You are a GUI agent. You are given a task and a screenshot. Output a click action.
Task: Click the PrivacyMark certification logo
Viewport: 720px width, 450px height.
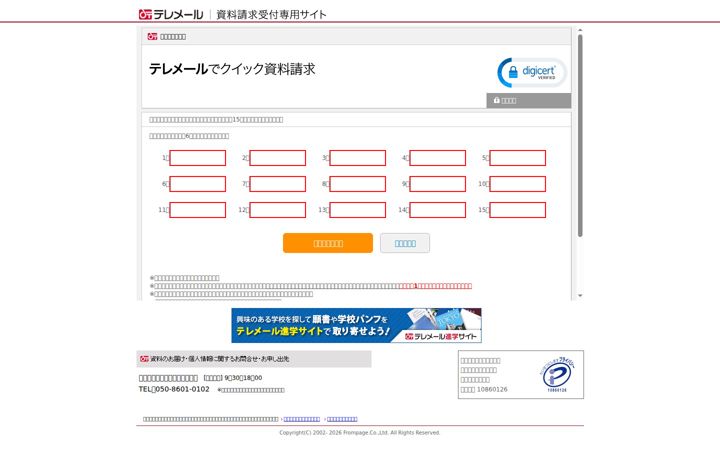click(557, 374)
